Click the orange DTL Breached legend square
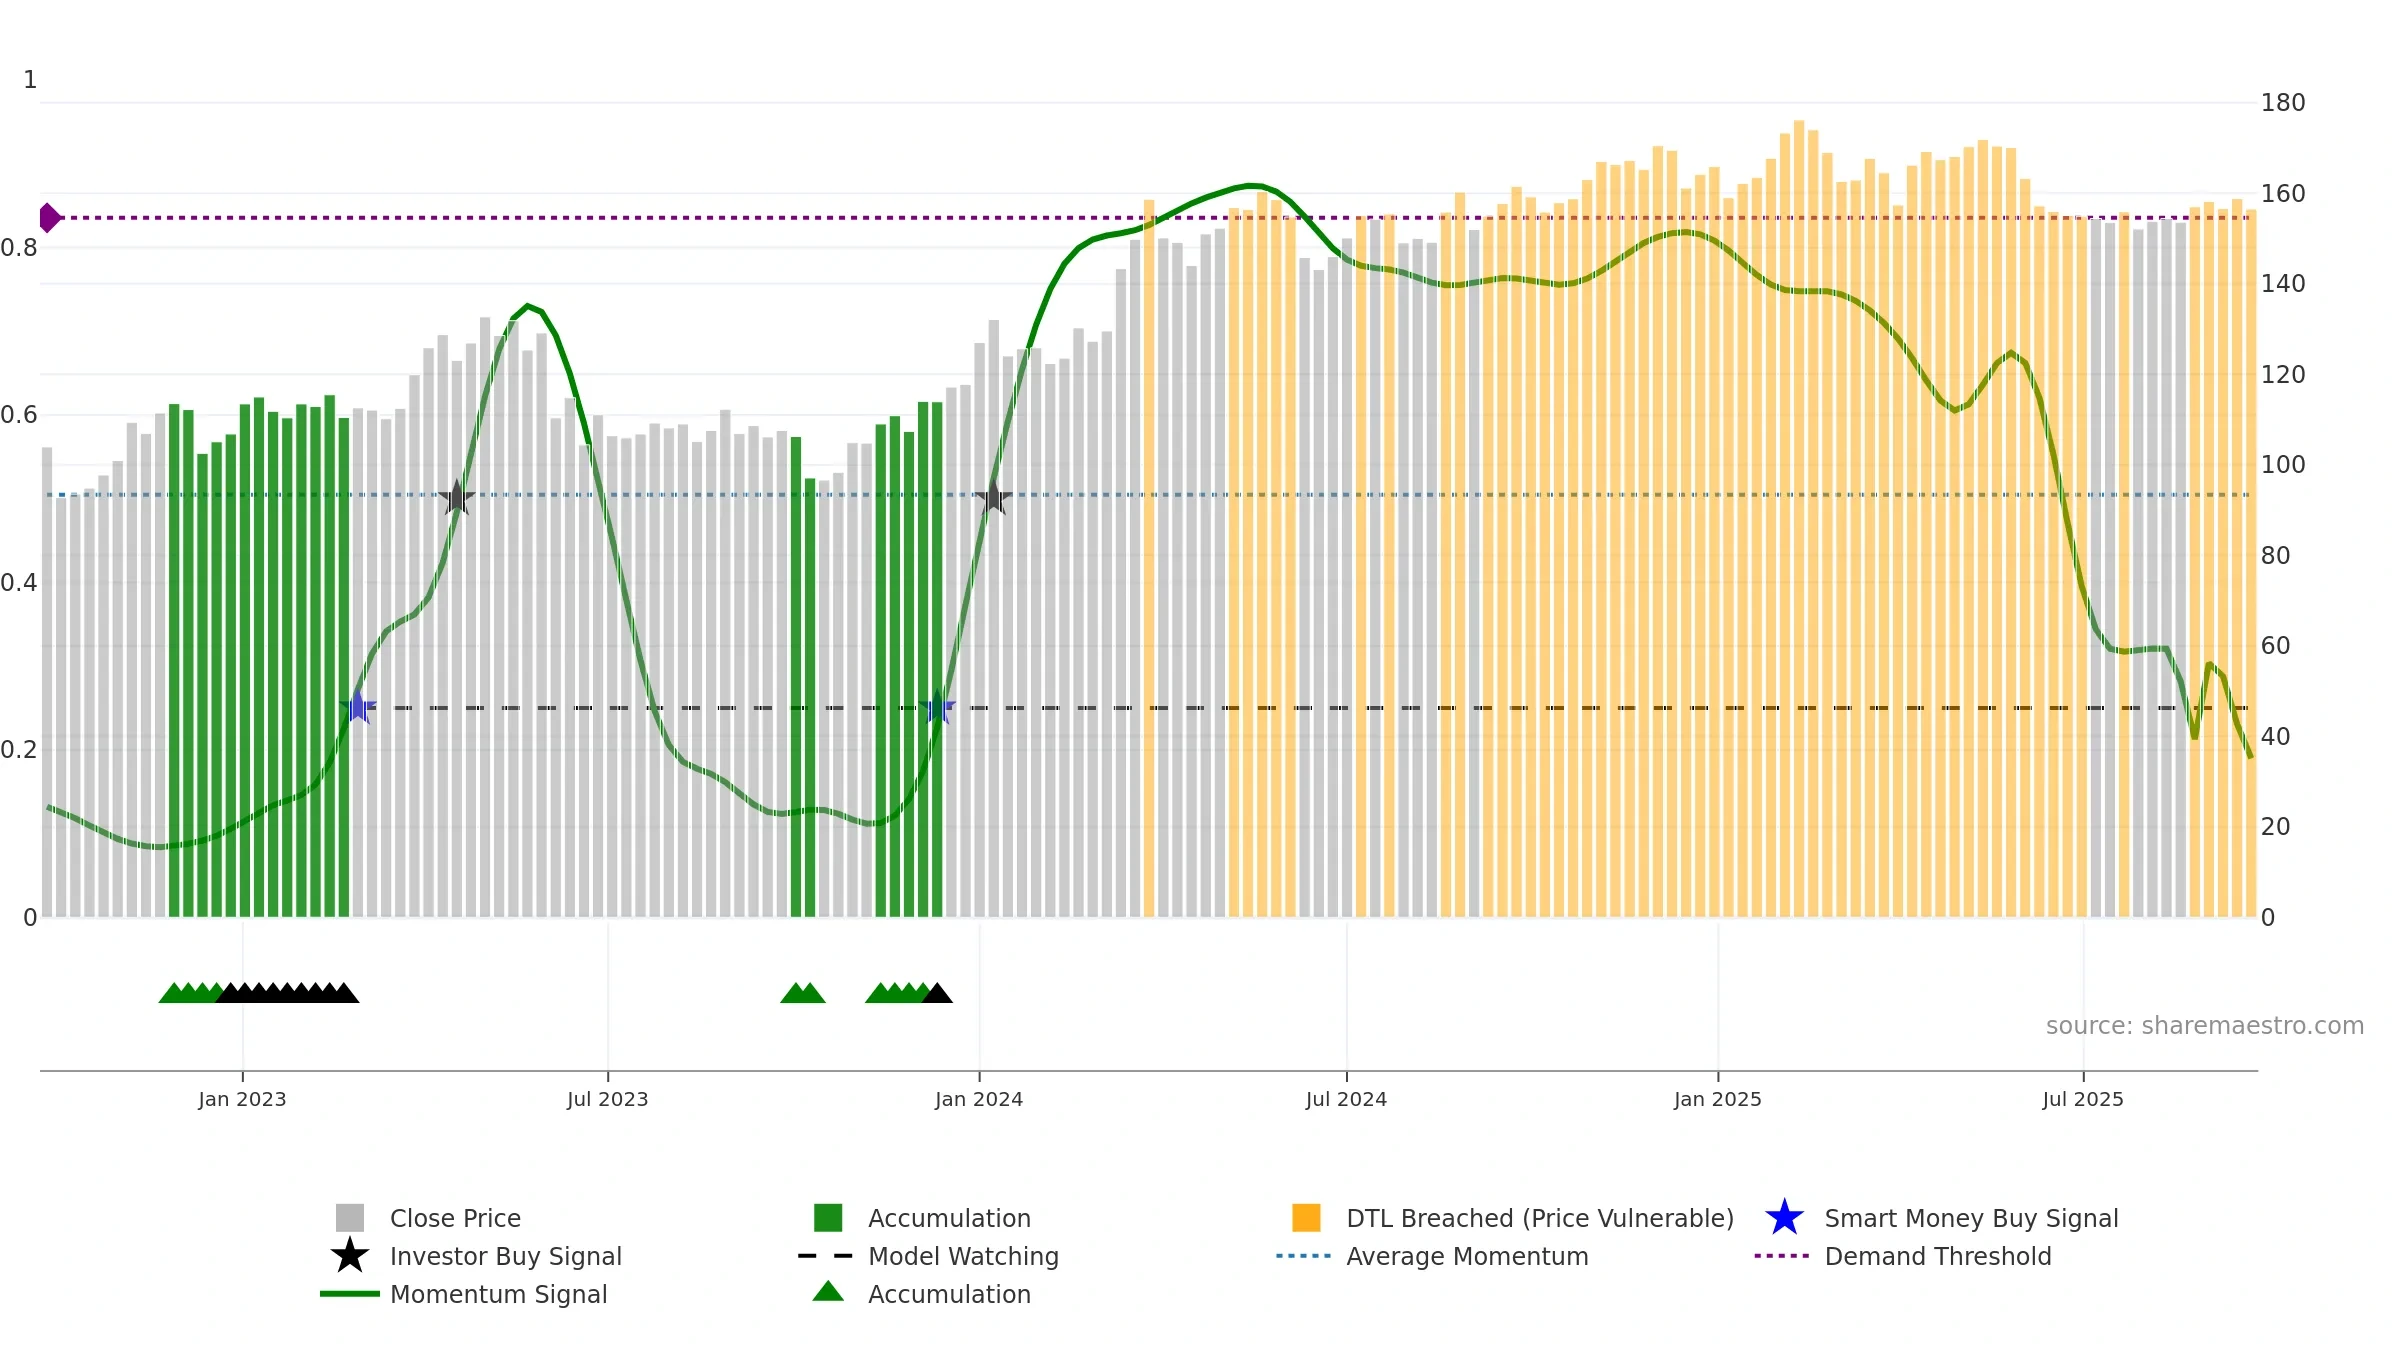2400x1350 pixels. (1306, 1217)
